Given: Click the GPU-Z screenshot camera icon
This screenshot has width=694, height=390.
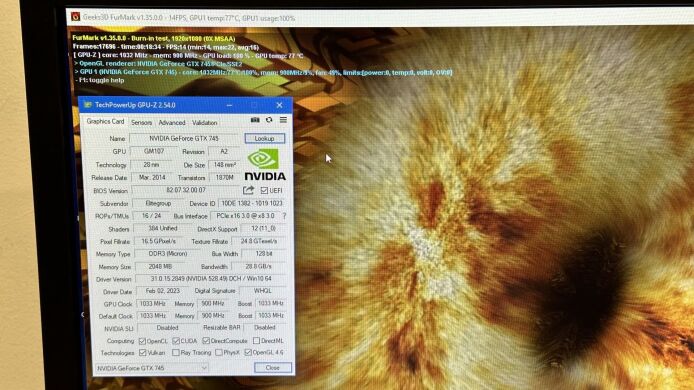Looking at the screenshot, I should click(x=255, y=120).
